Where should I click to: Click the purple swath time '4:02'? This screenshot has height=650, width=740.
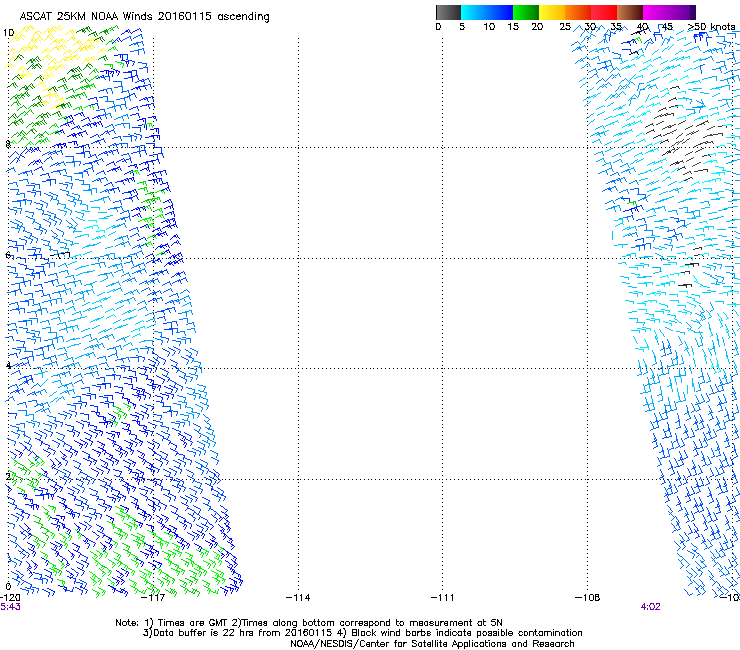(650, 607)
